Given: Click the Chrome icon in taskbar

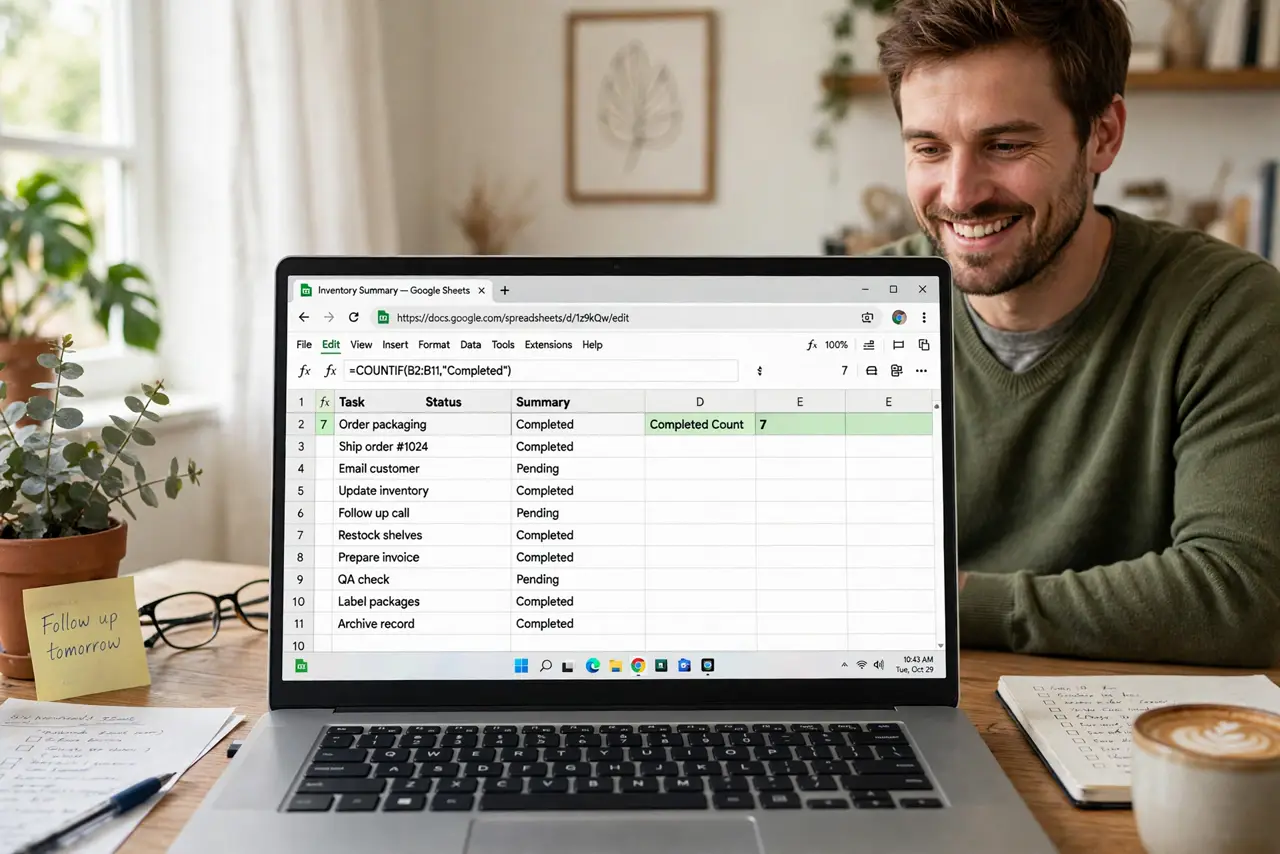Looking at the screenshot, I should (638, 665).
